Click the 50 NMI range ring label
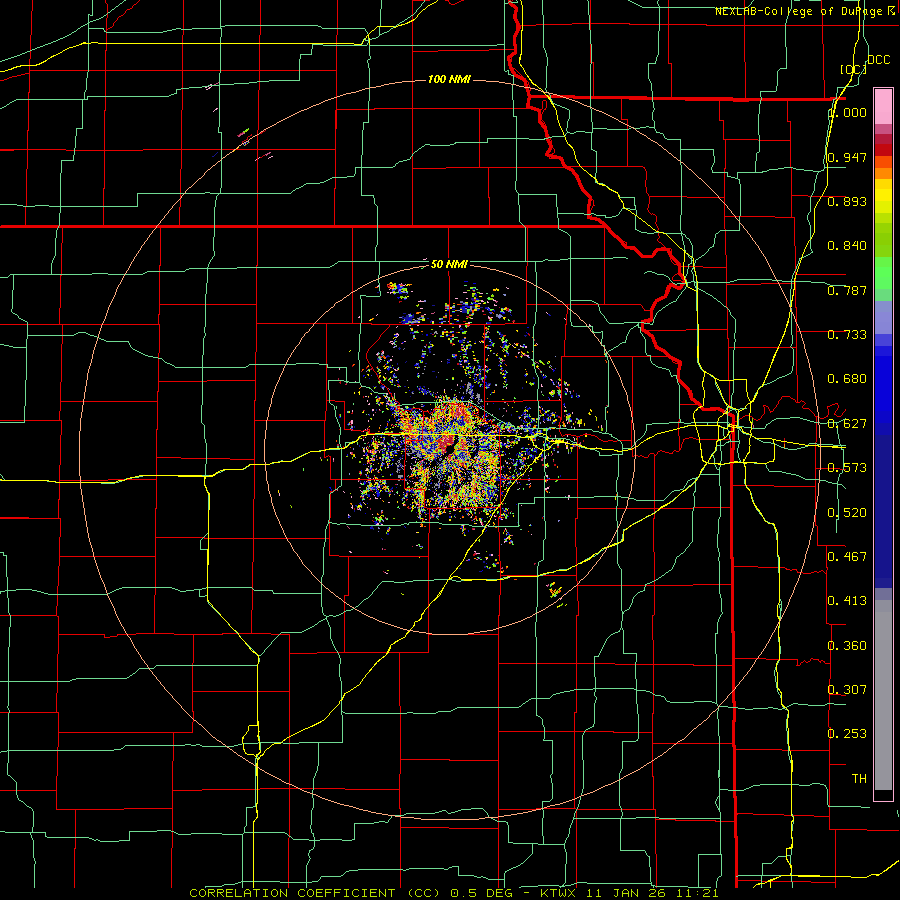The width and height of the screenshot is (900, 900). [449, 265]
